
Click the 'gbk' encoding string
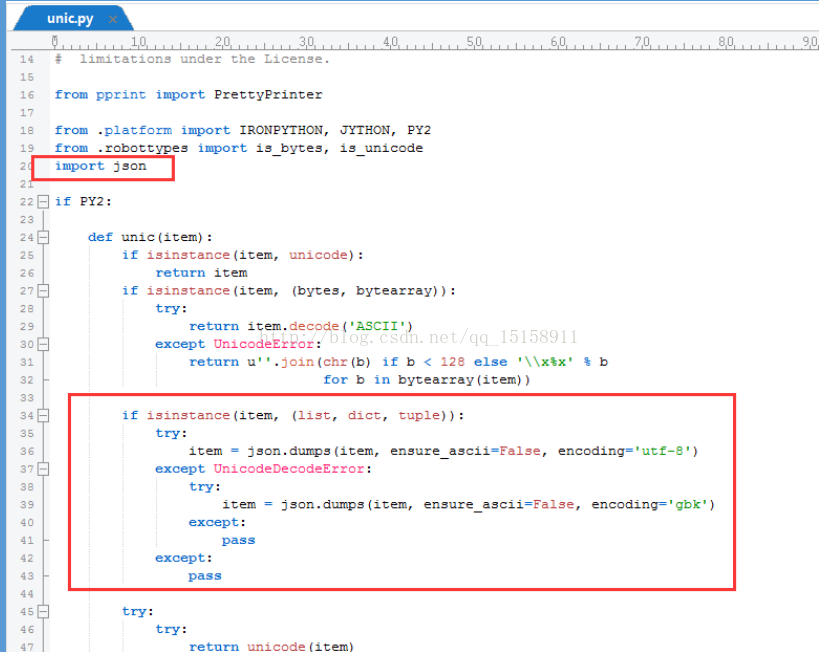click(x=688, y=505)
